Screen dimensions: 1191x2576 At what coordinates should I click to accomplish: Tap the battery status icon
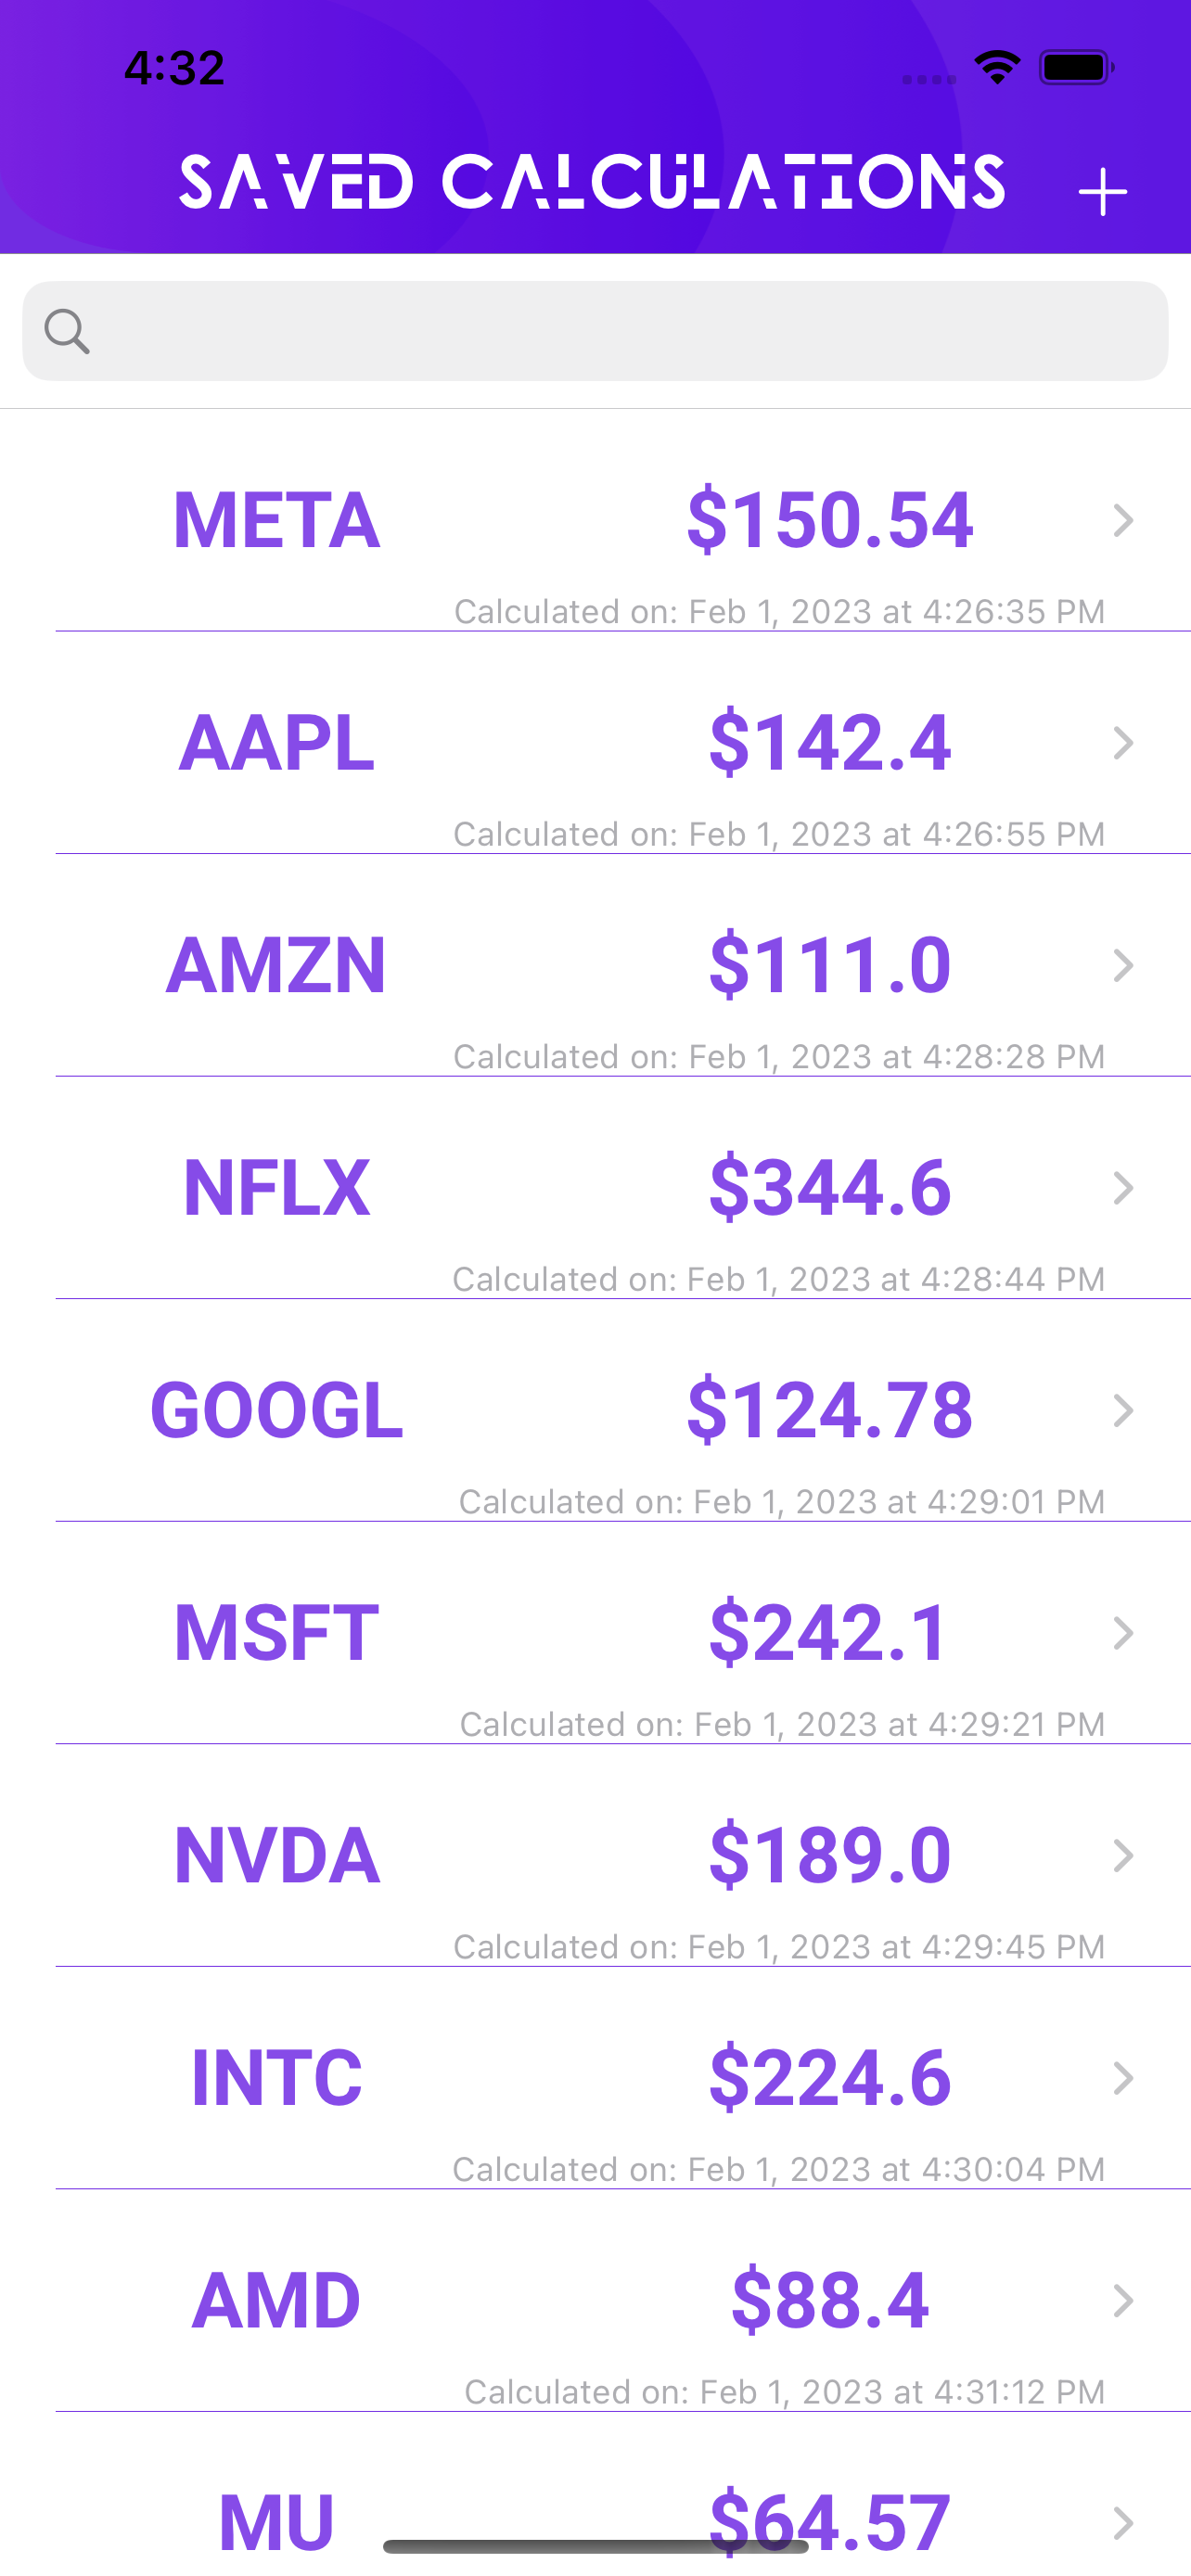pyautogui.click(x=1075, y=68)
